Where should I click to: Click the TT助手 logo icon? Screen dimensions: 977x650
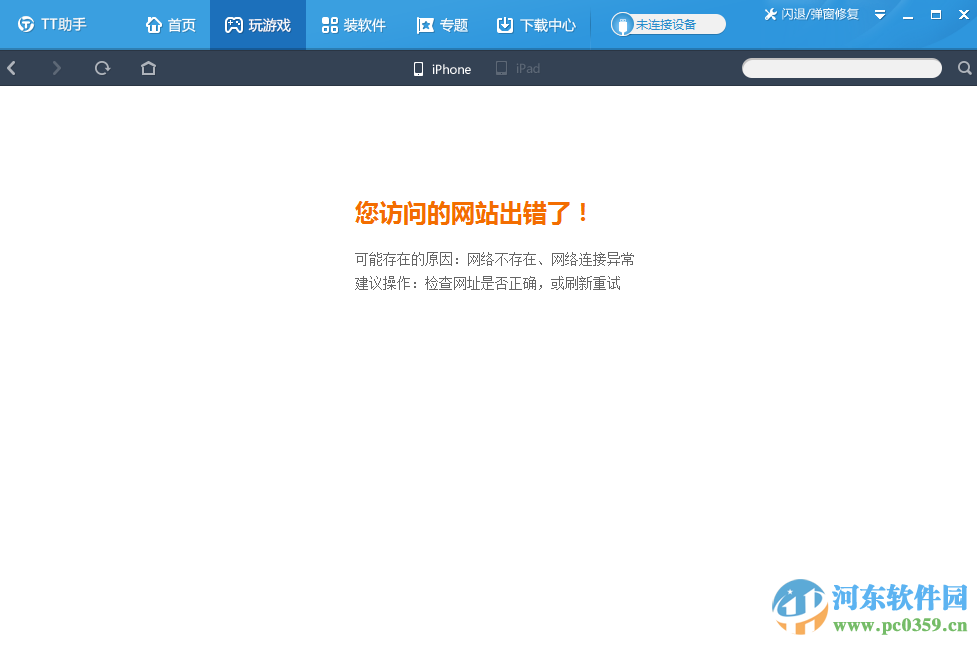(x=24, y=24)
